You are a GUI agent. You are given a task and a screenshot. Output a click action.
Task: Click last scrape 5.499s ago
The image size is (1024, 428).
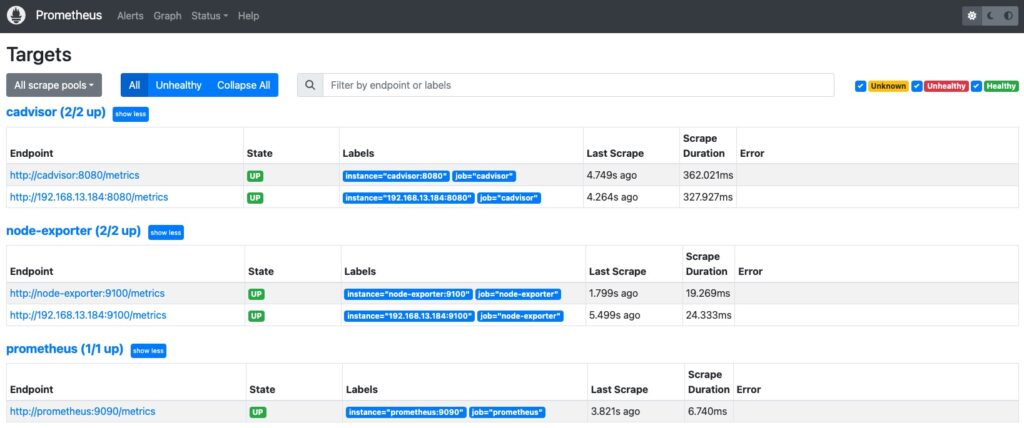(615, 315)
